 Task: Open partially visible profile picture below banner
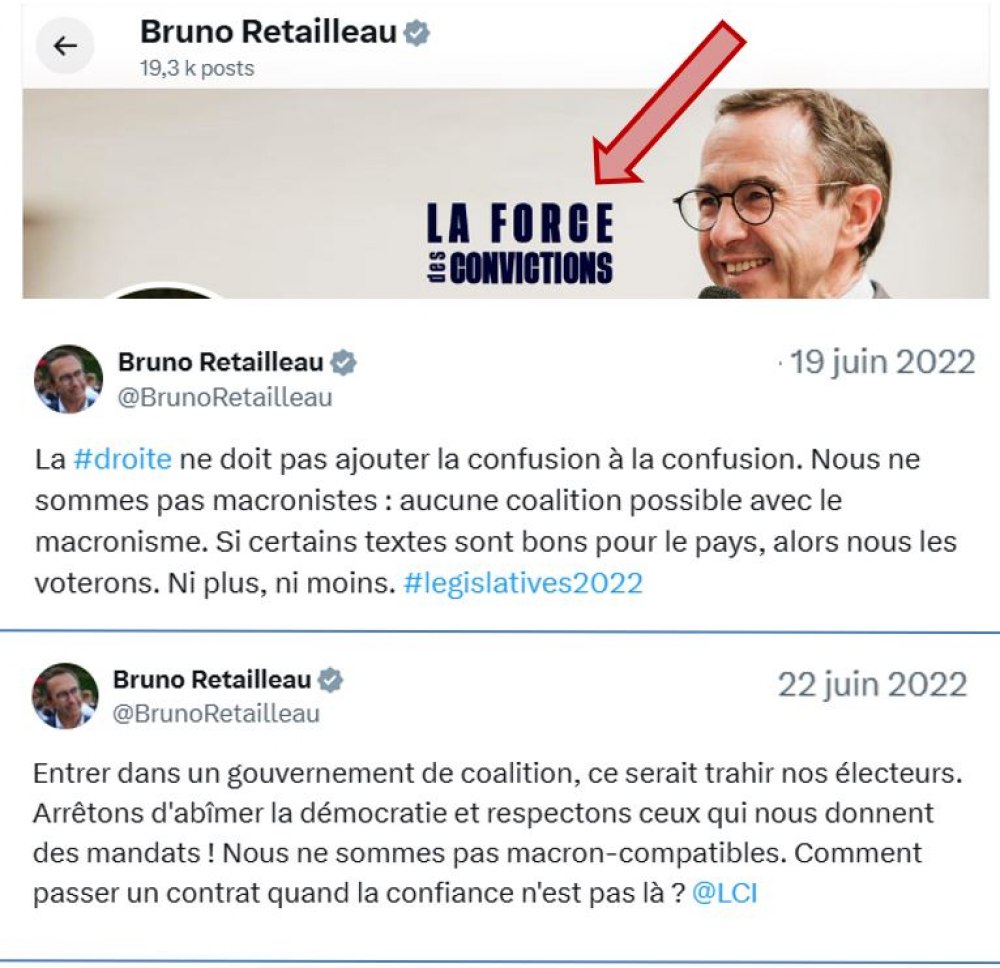point(167,291)
